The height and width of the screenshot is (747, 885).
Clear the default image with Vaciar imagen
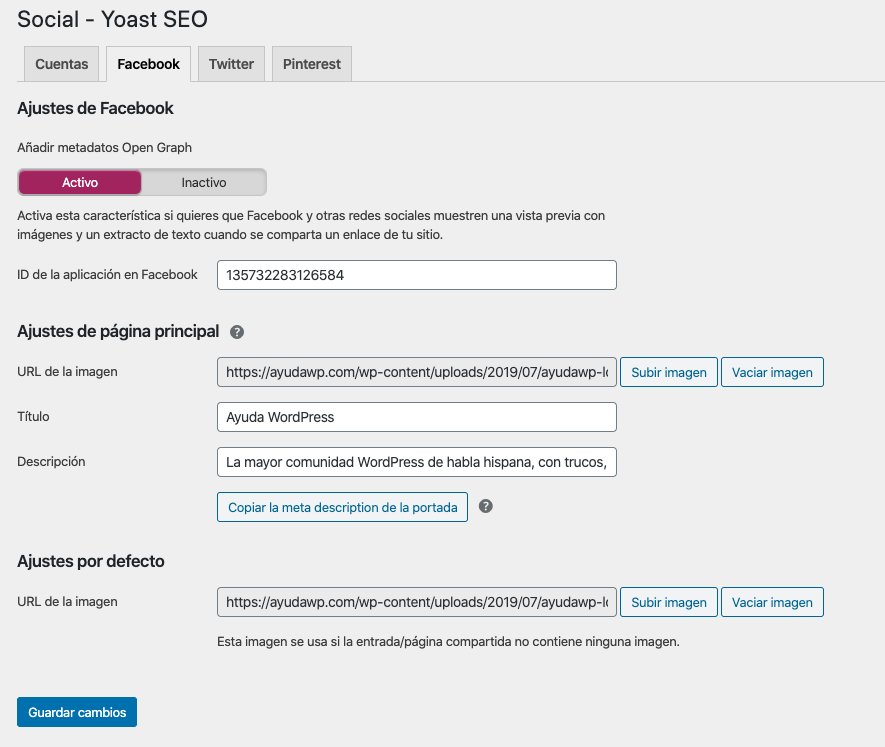(772, 602)
